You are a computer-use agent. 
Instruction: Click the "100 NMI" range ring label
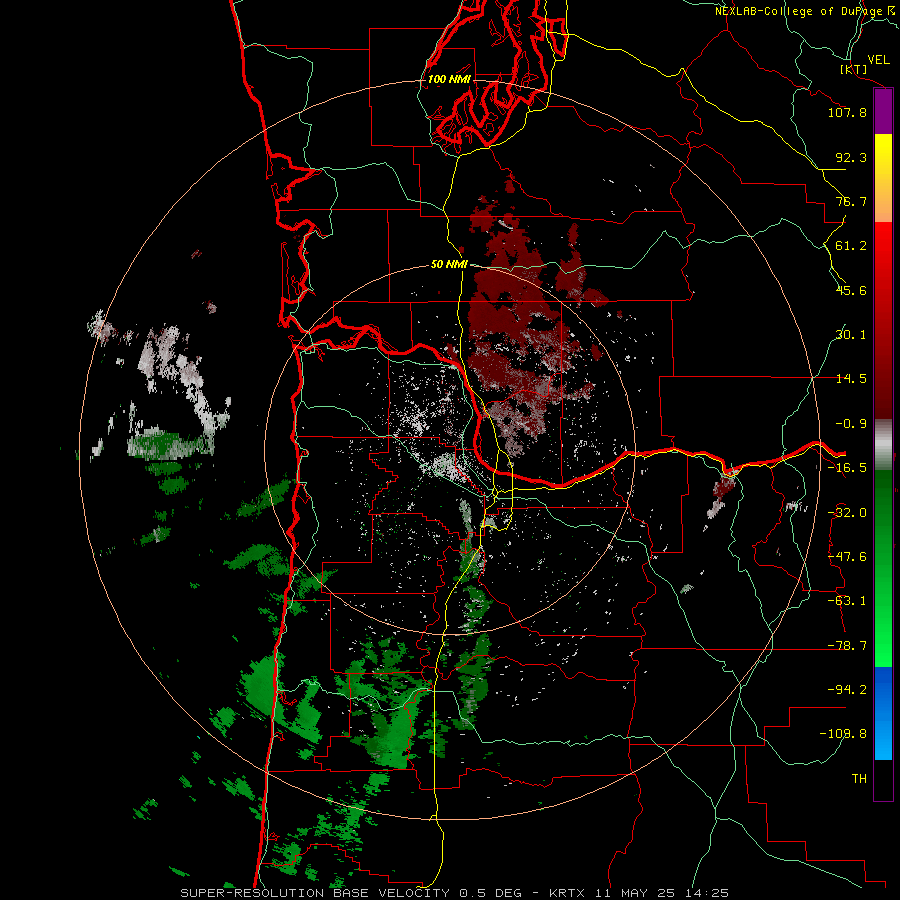coord(449,79)
